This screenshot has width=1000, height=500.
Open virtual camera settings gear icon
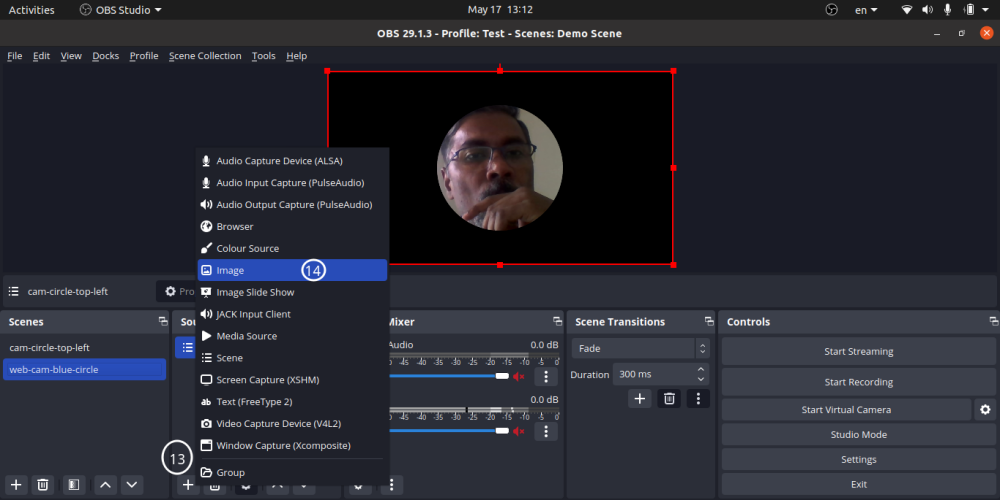[985, 409]
